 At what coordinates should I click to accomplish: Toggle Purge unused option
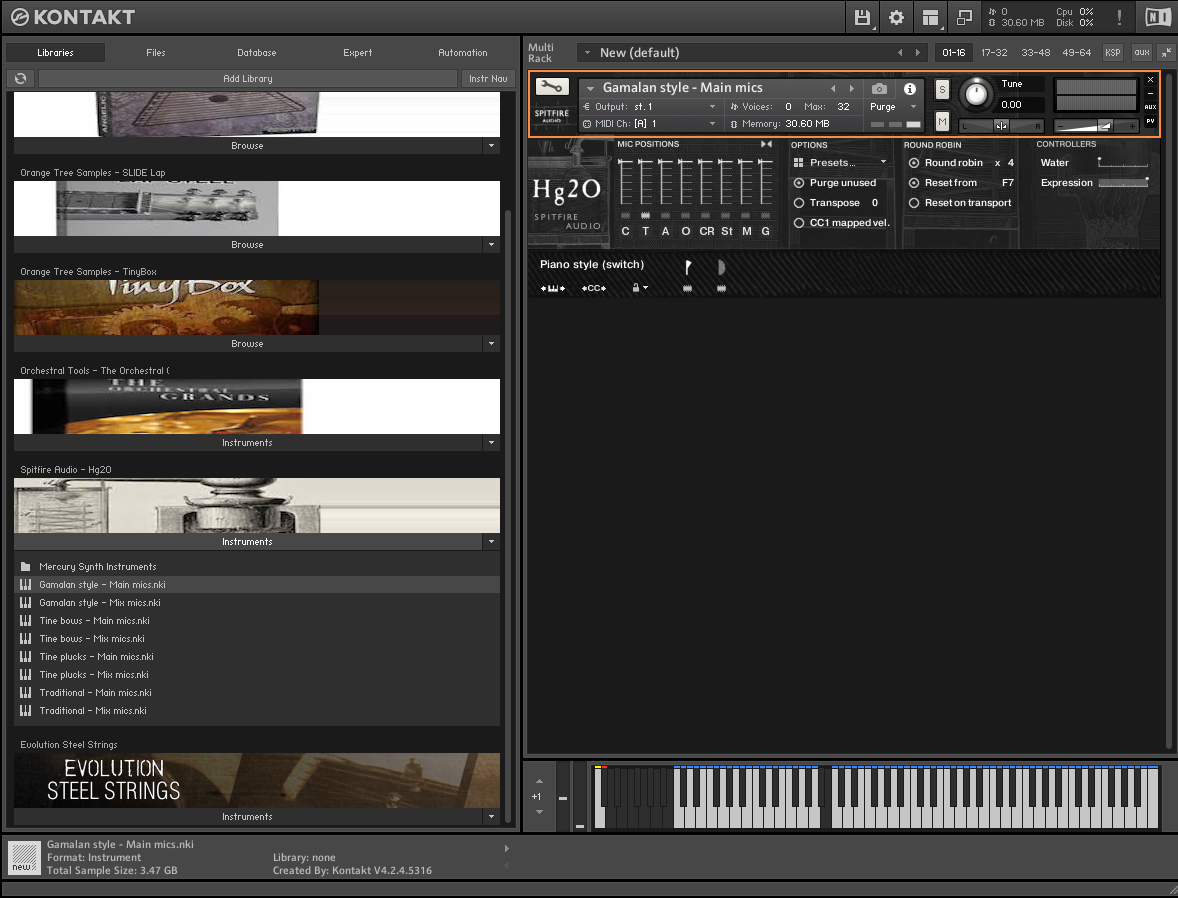pos(799,183)
